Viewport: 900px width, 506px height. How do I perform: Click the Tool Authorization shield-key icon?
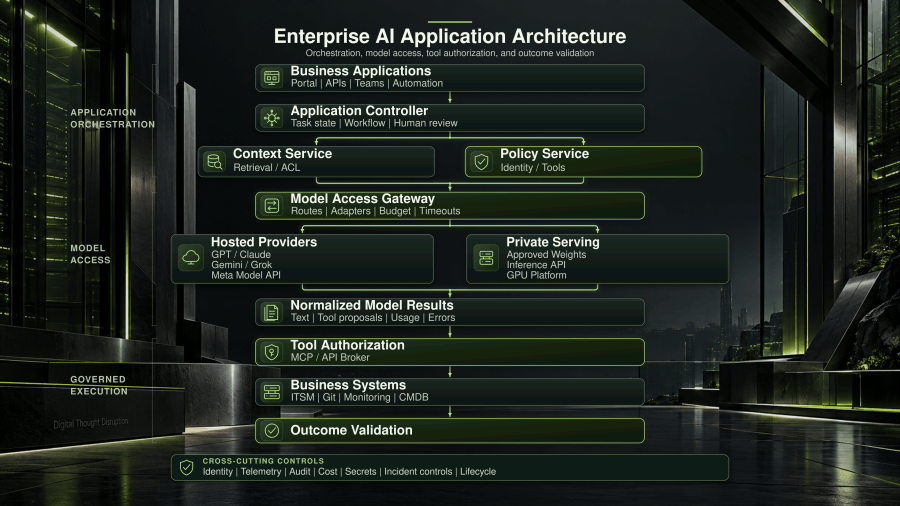click(271, 352)
